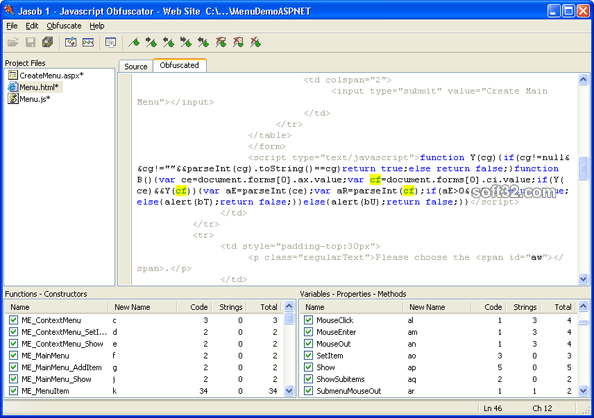Uncheck the ME_ContextMenu function checkbox

point(14,320)
